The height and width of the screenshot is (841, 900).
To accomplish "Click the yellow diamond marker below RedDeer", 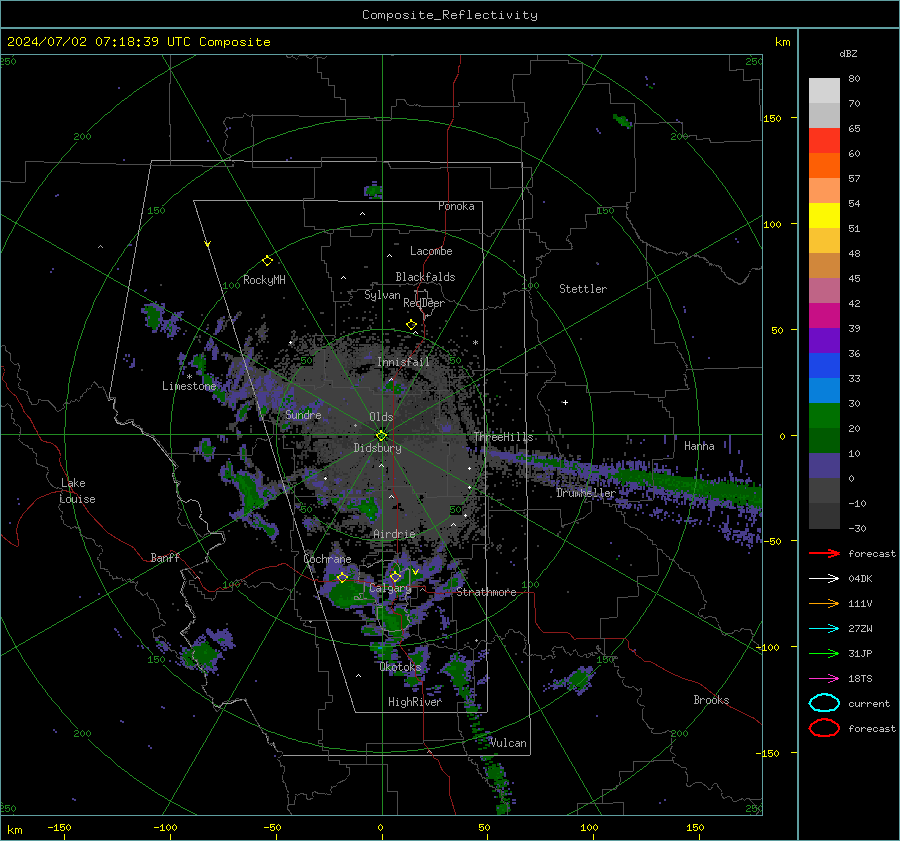I will pyautogui.click(x=412, y=325).
